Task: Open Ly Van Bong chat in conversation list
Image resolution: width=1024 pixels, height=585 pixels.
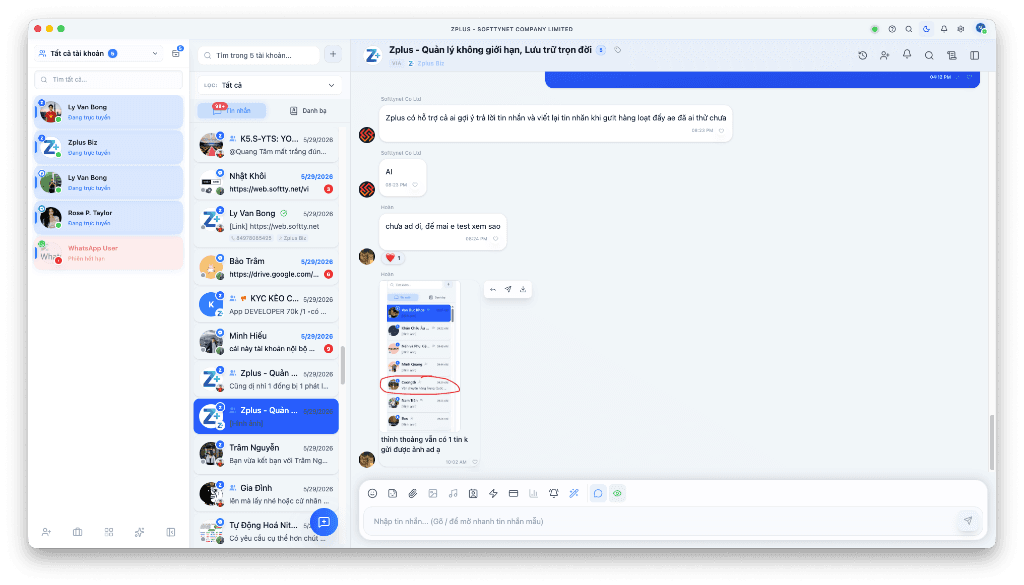Action: (x=266, y=225)
